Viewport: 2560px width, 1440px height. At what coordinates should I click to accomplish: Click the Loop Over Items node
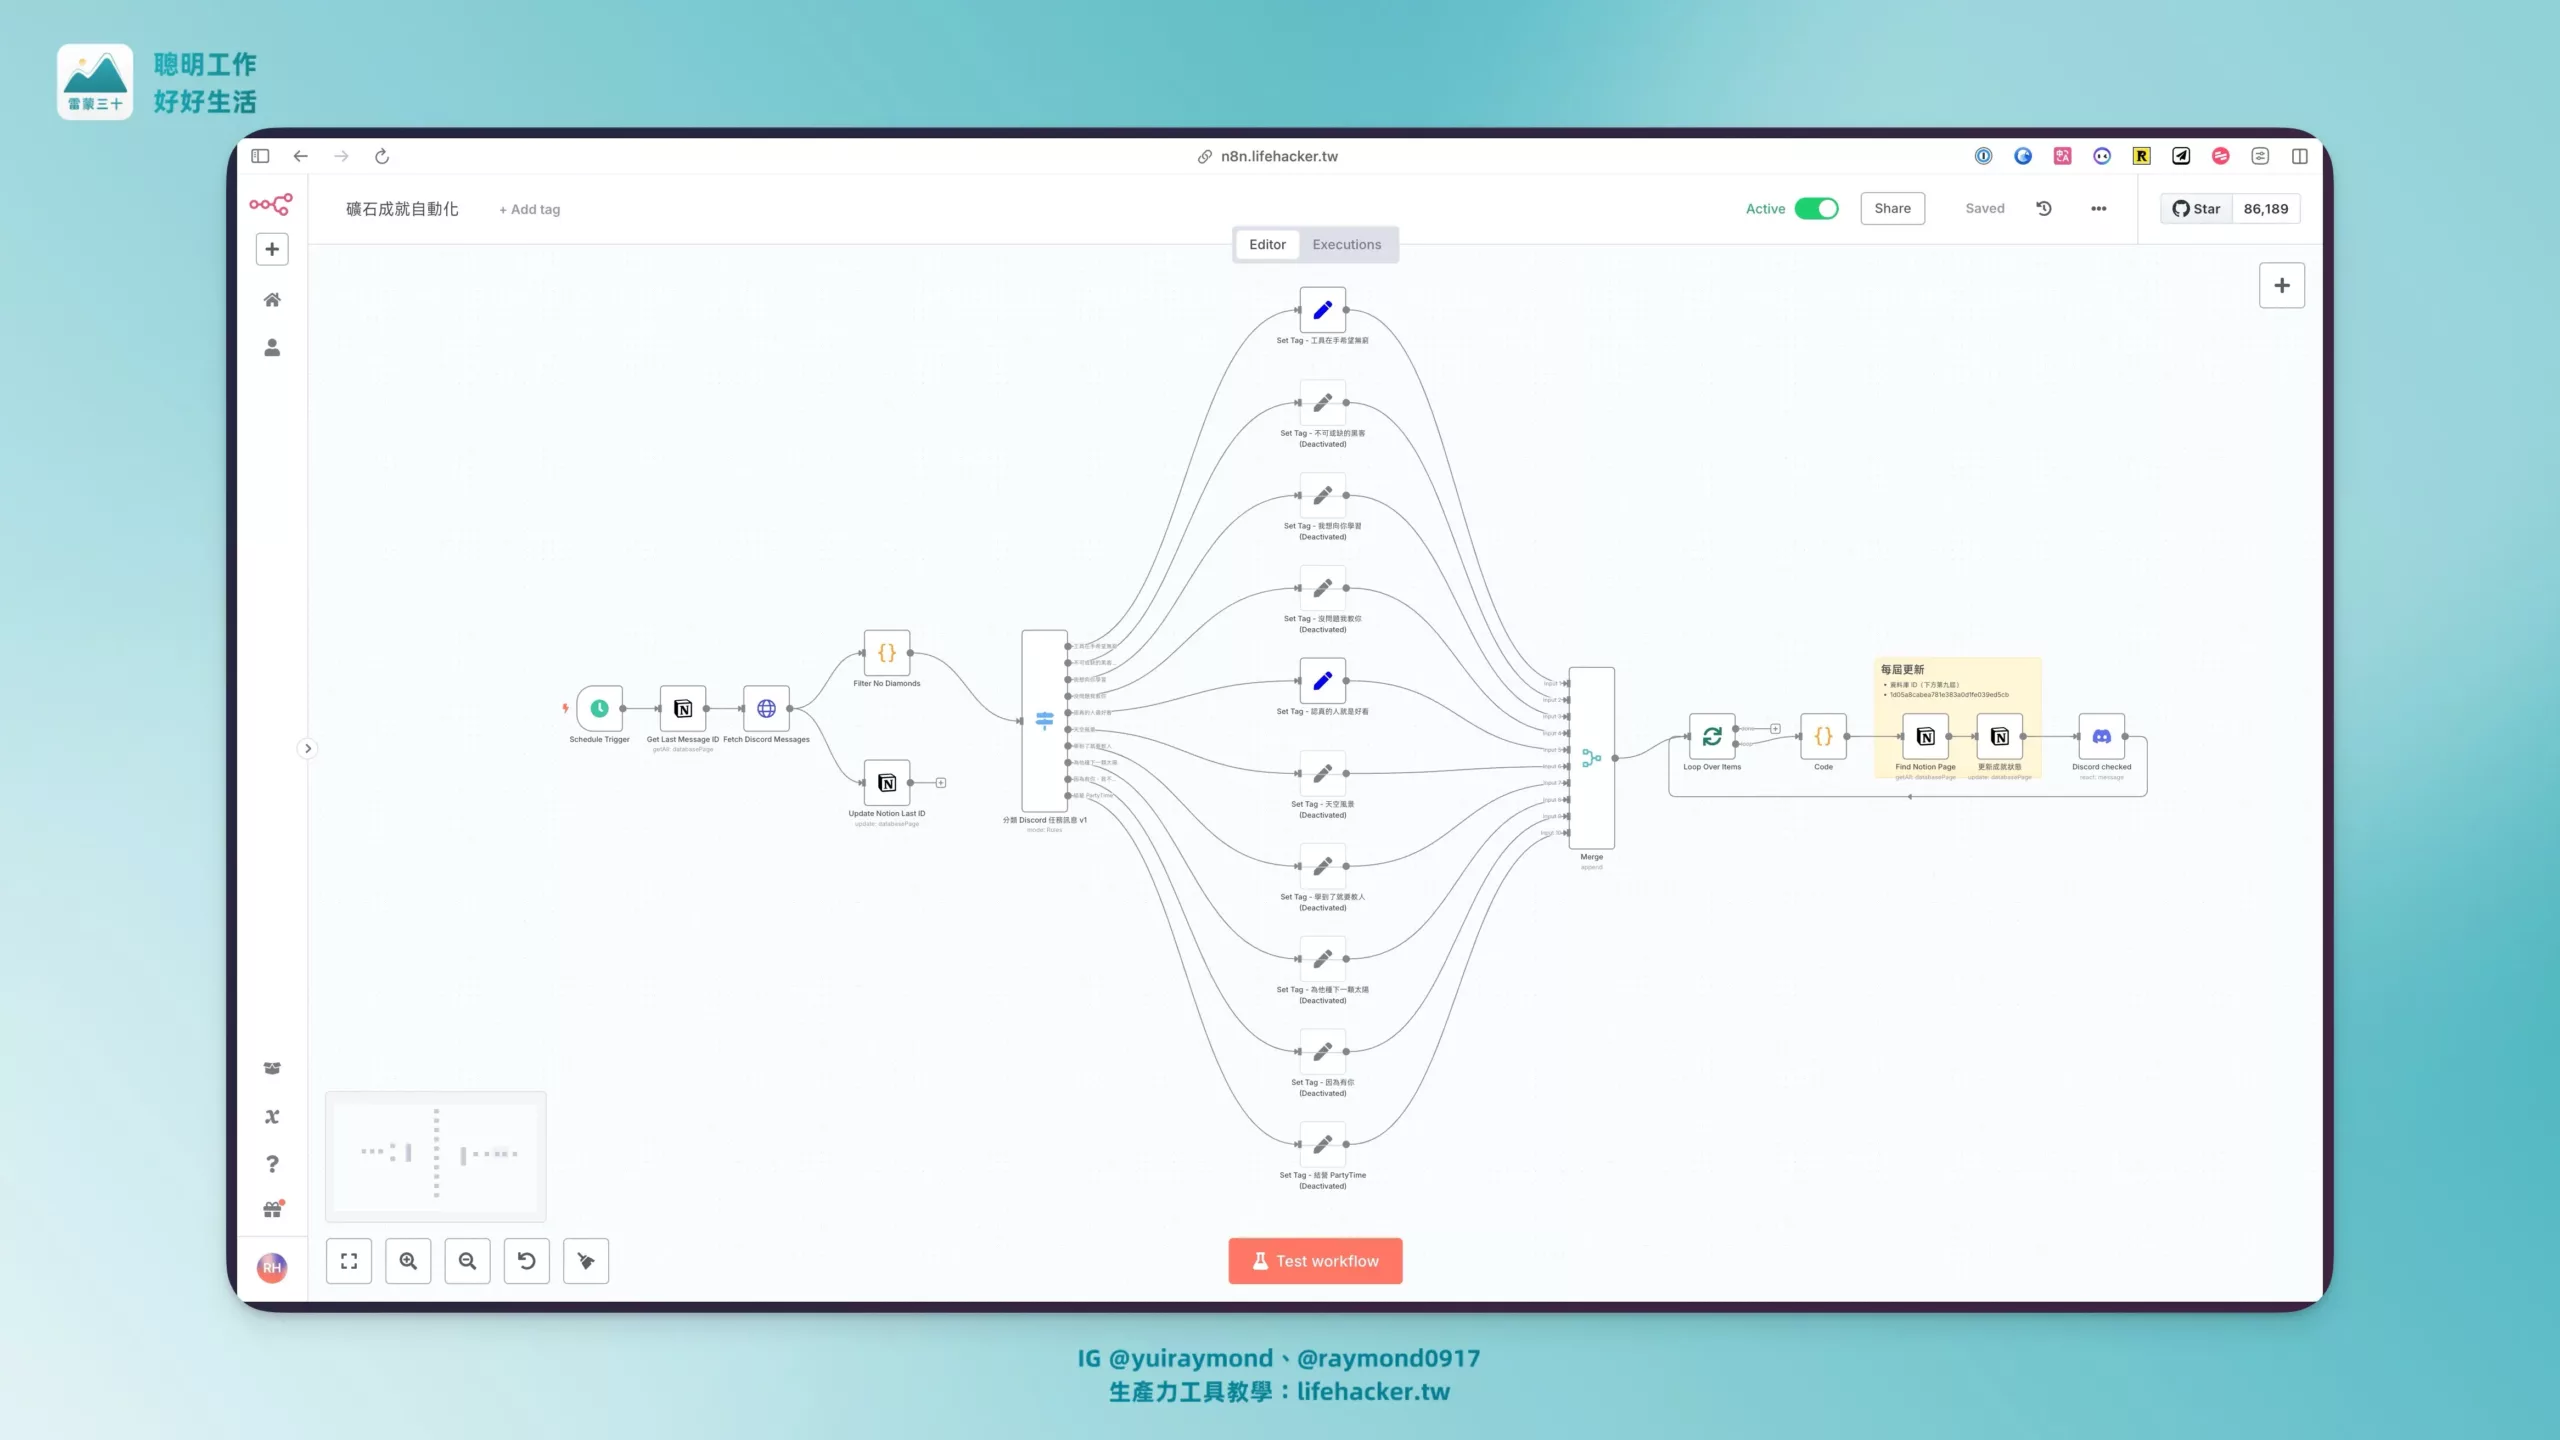click(1712, 736)
